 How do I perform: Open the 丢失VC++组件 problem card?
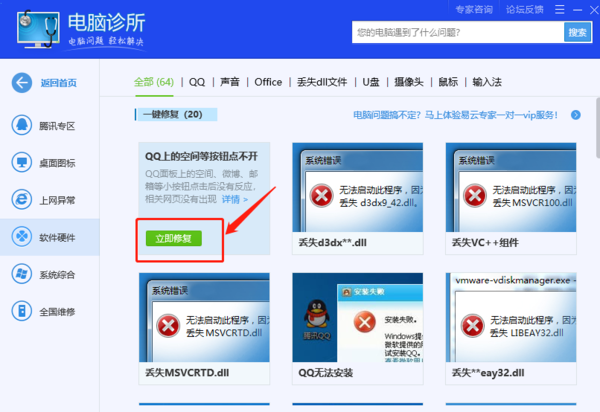511,198
